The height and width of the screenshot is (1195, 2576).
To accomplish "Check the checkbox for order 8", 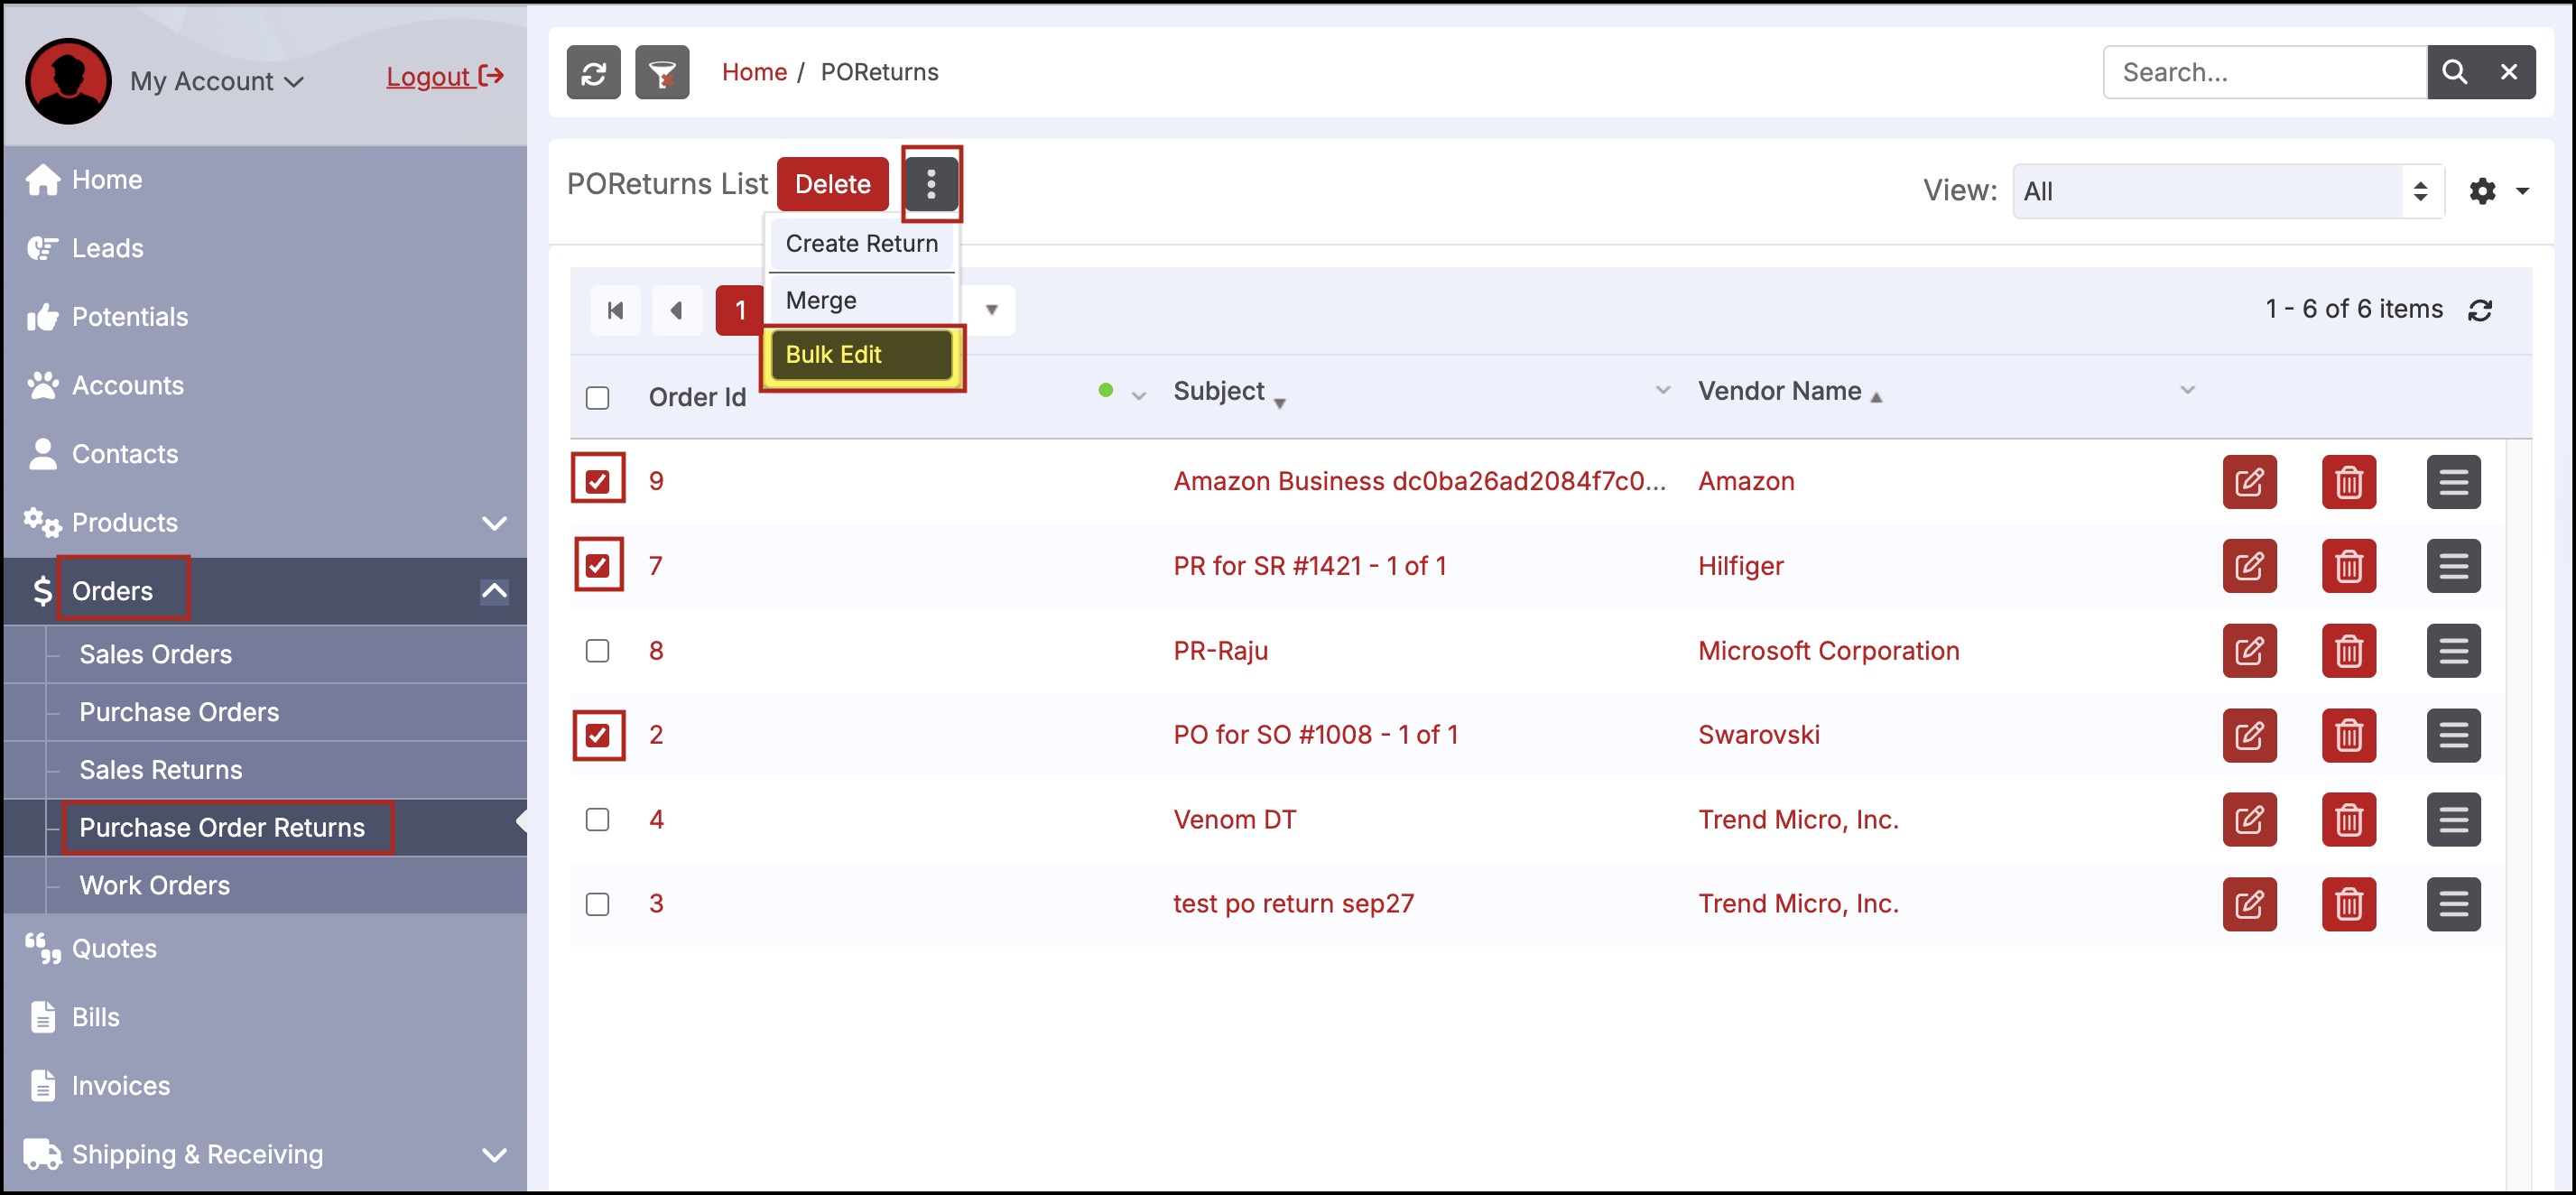I will tap(597, 651).
